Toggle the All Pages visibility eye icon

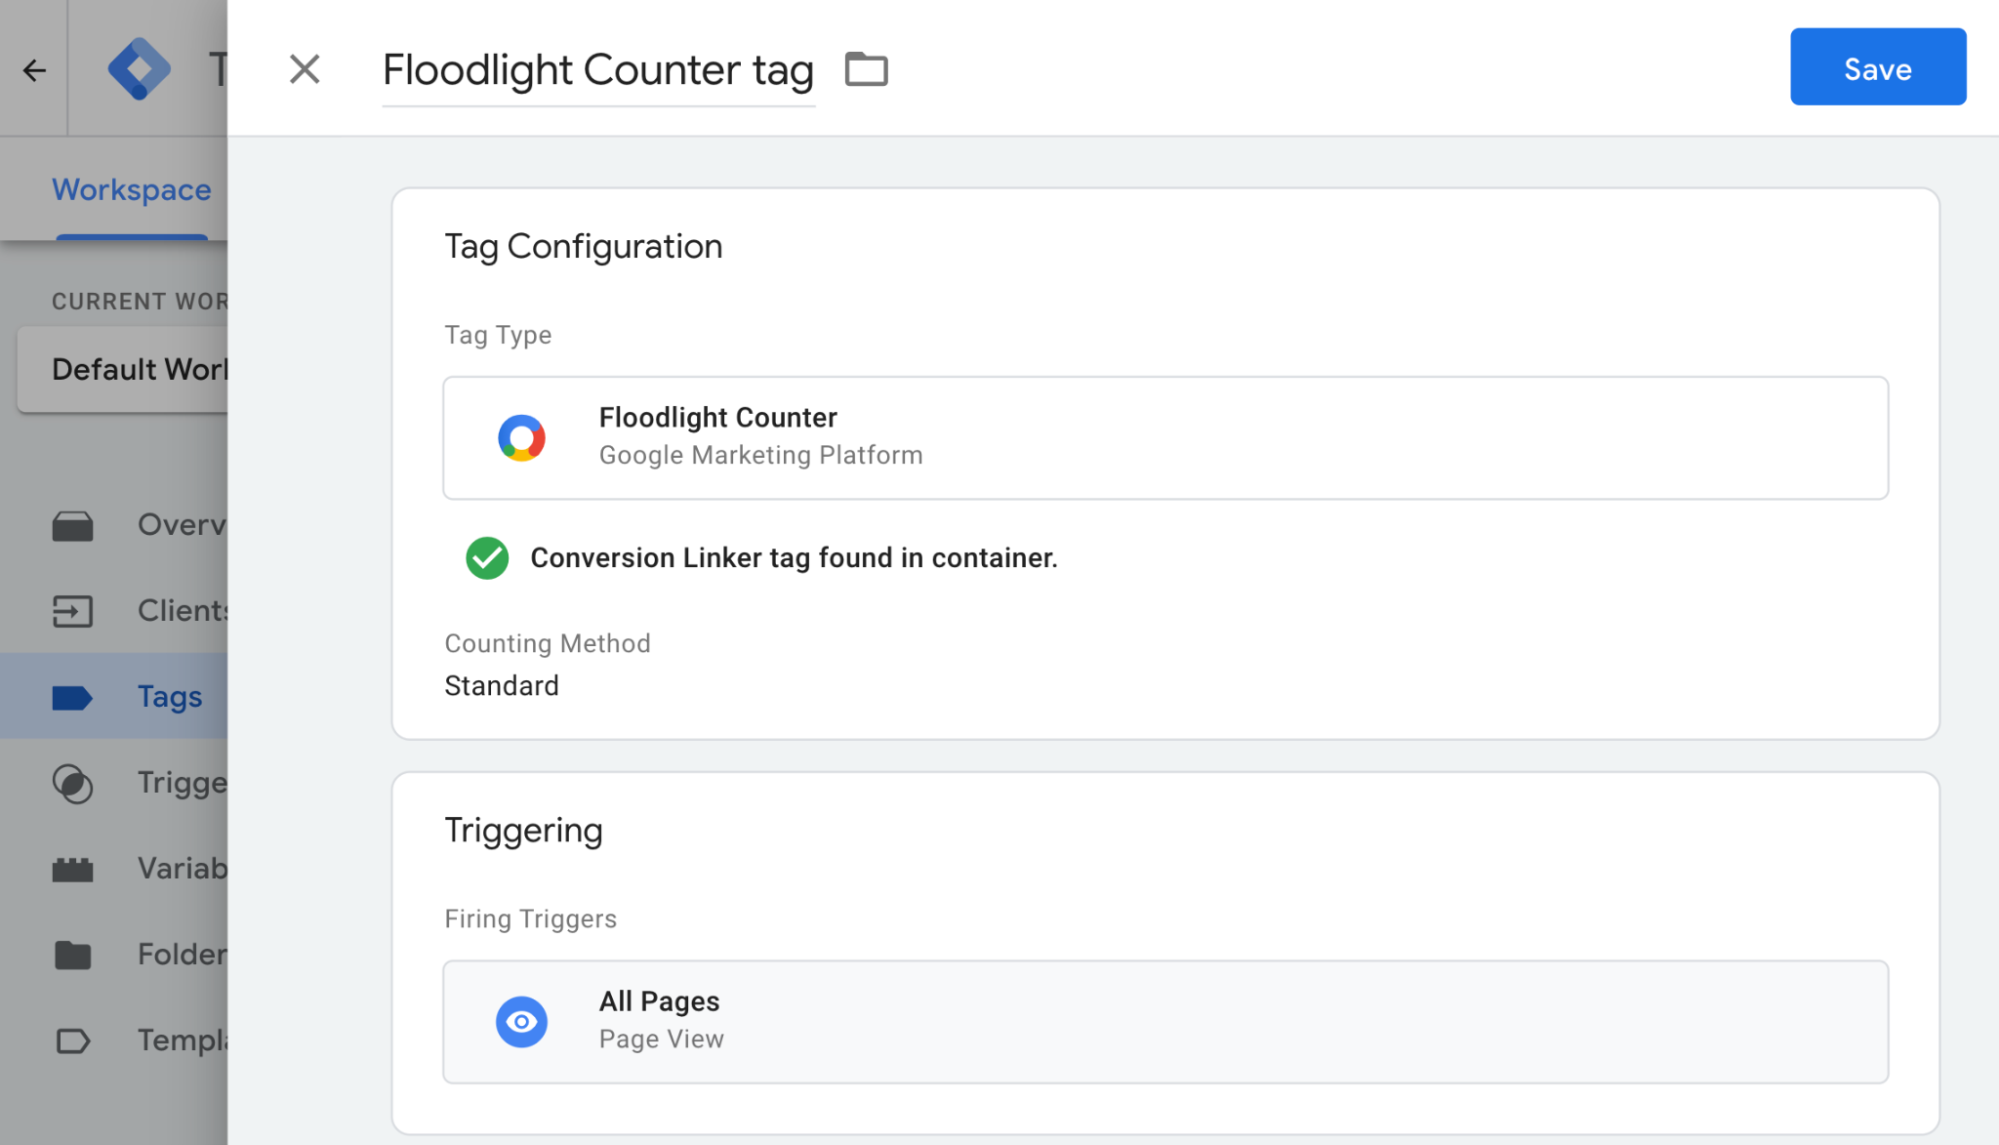tap(524, 1019)
